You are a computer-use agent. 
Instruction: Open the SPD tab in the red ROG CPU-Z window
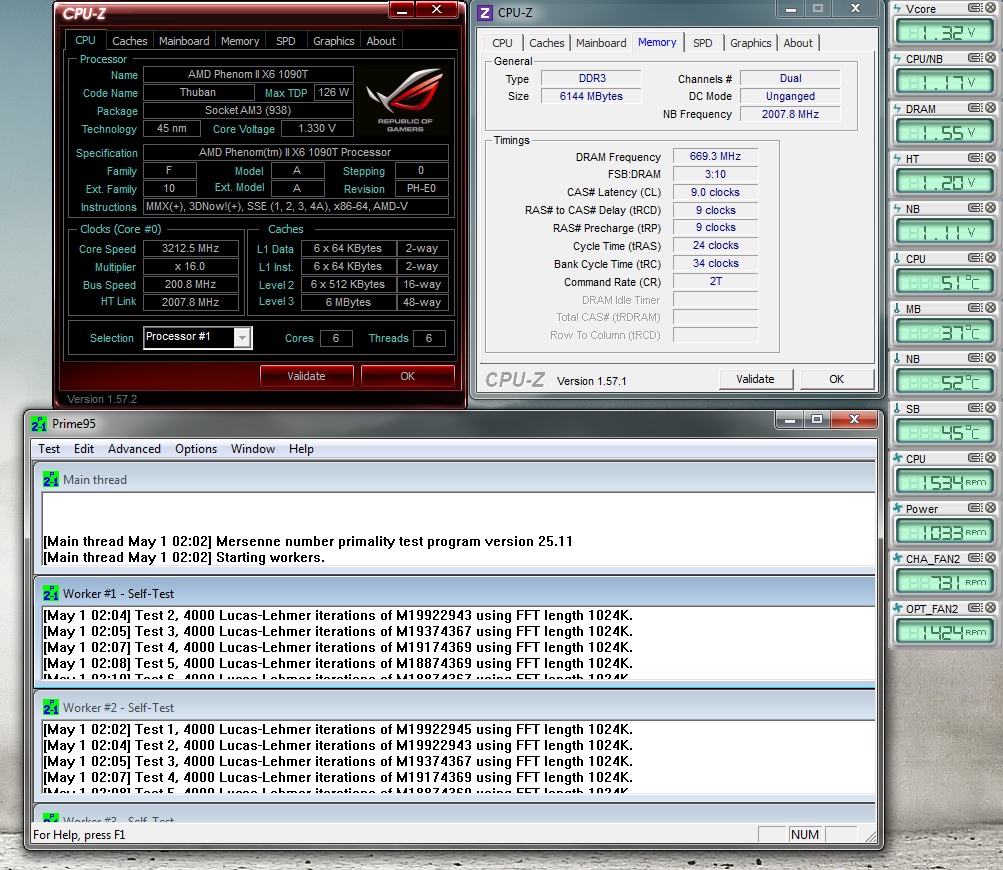286,41
